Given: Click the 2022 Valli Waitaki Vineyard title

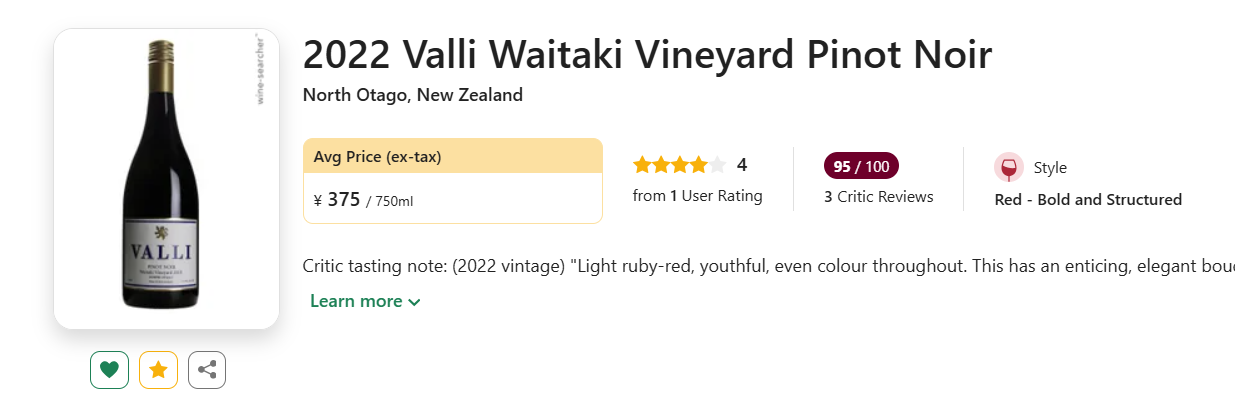Looking at the screenshot, I should (647, 54).
